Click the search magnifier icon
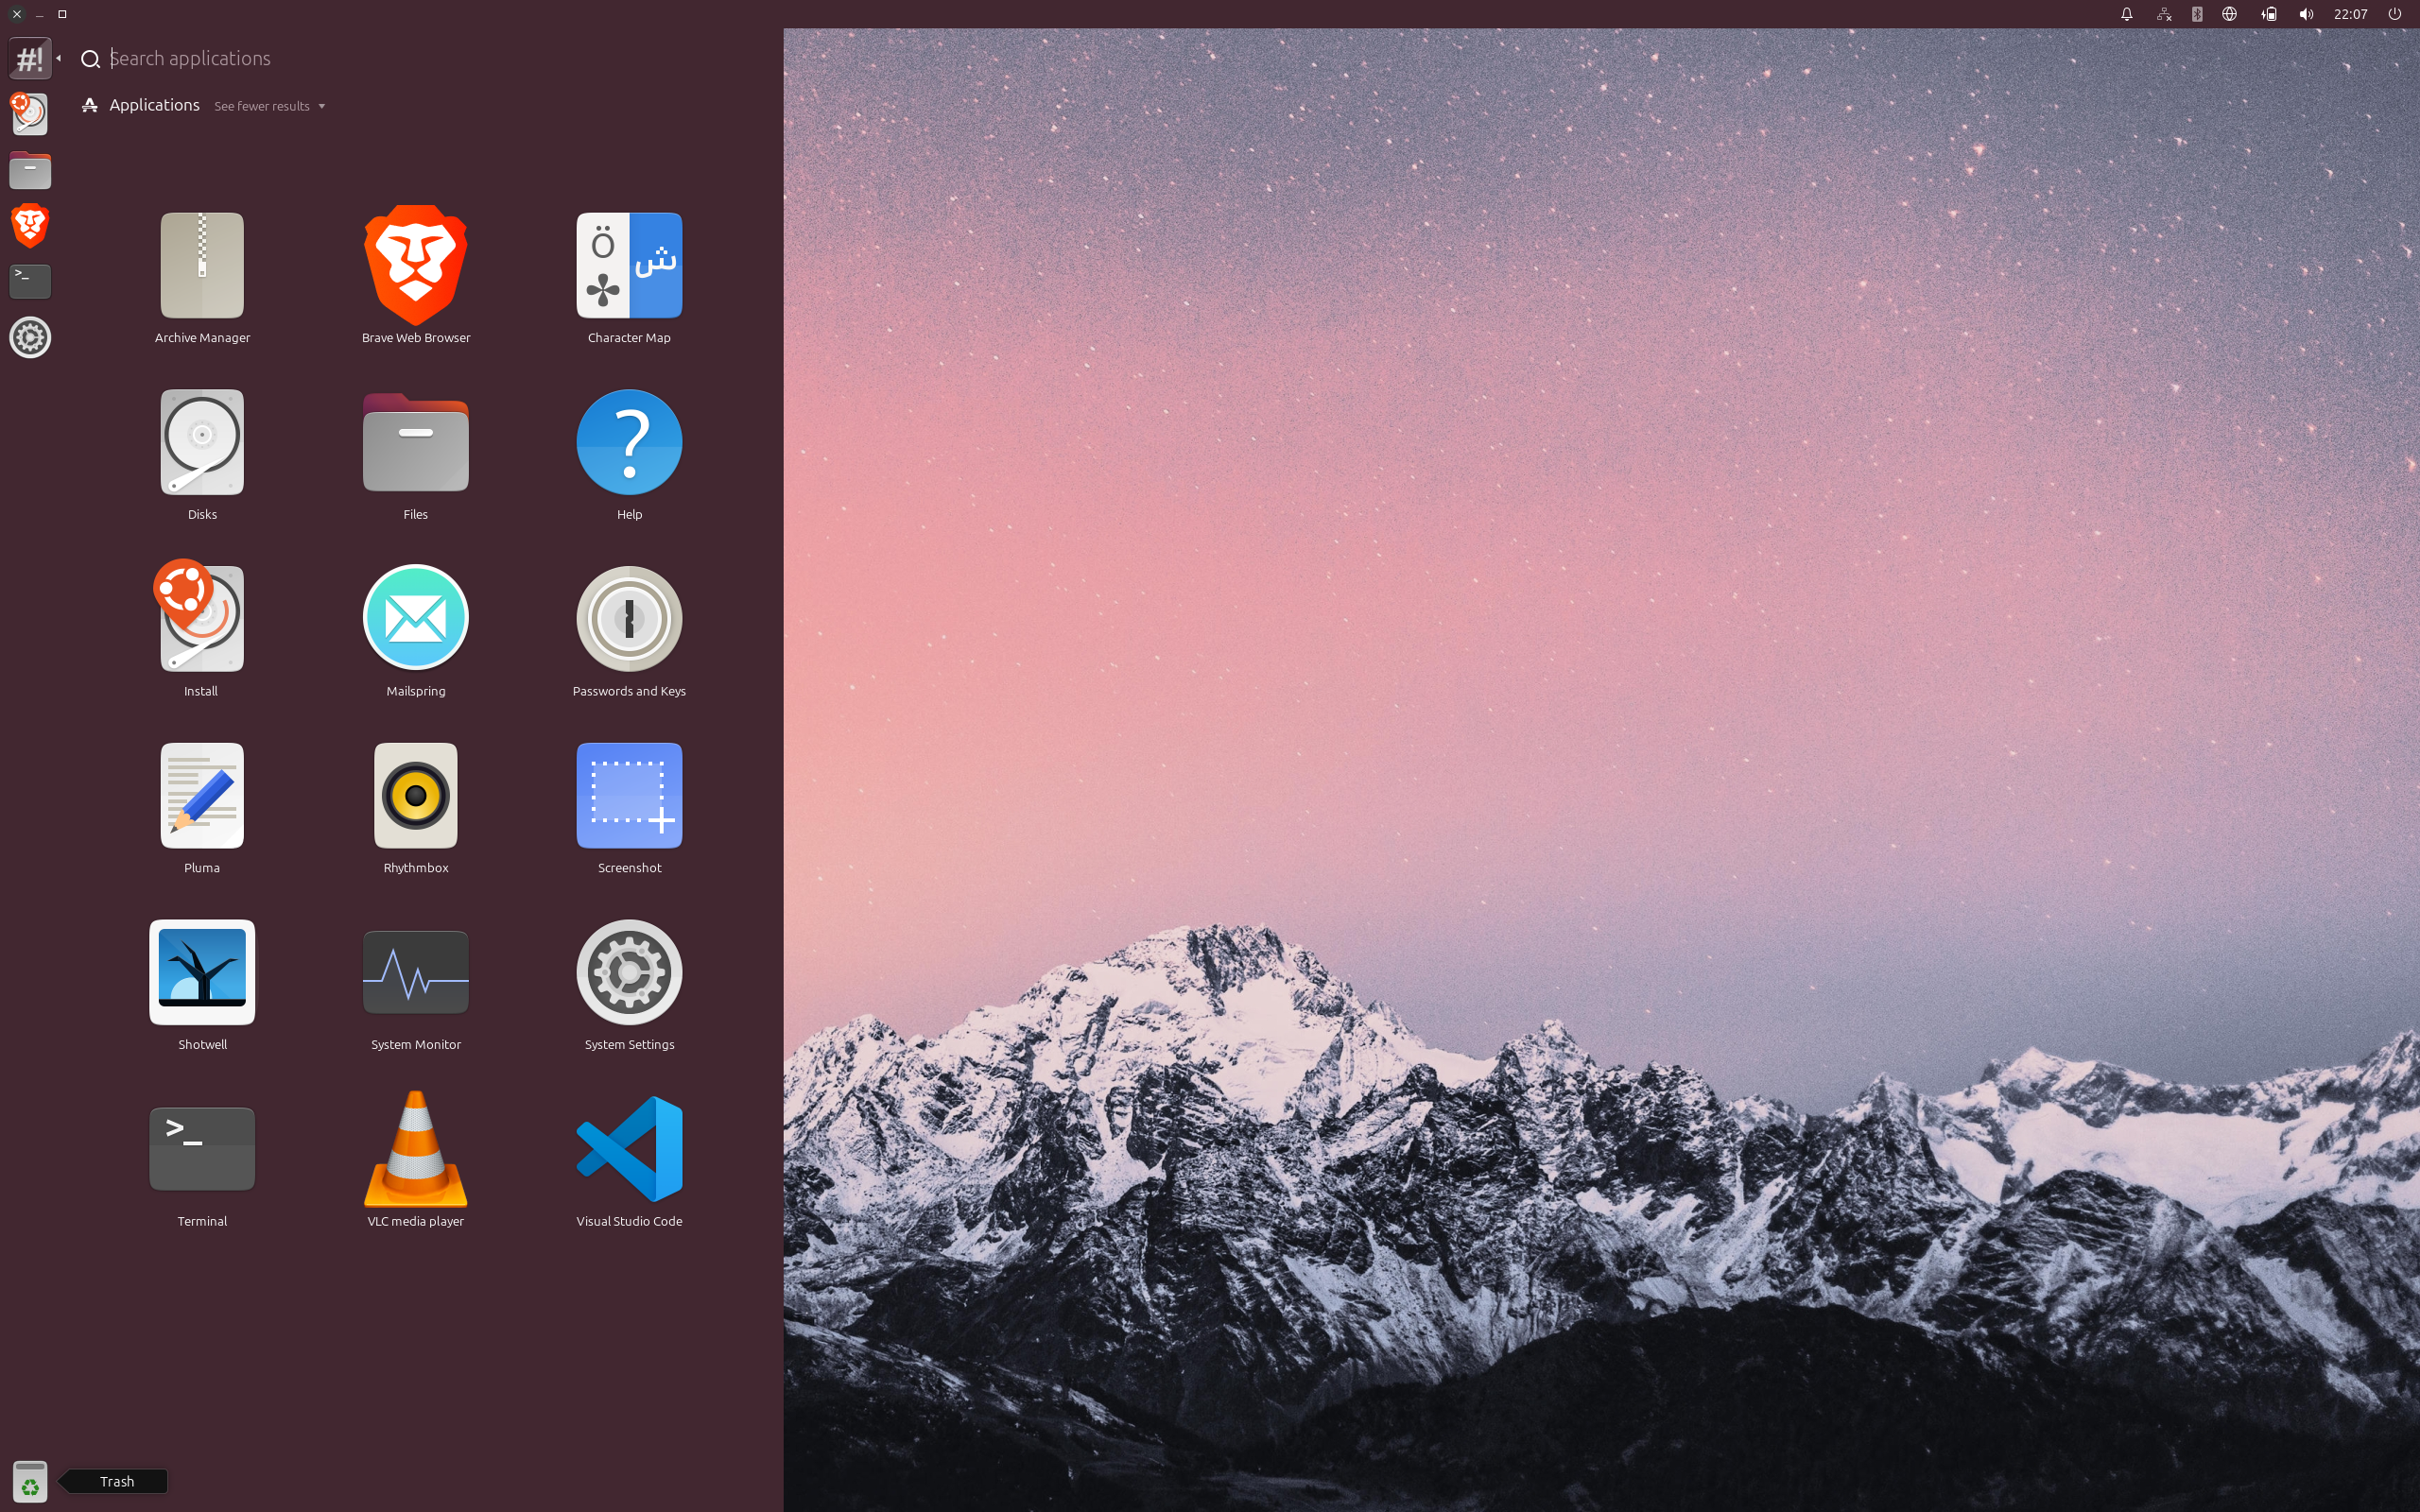The image size is (2420, 1512). (90, 59)
